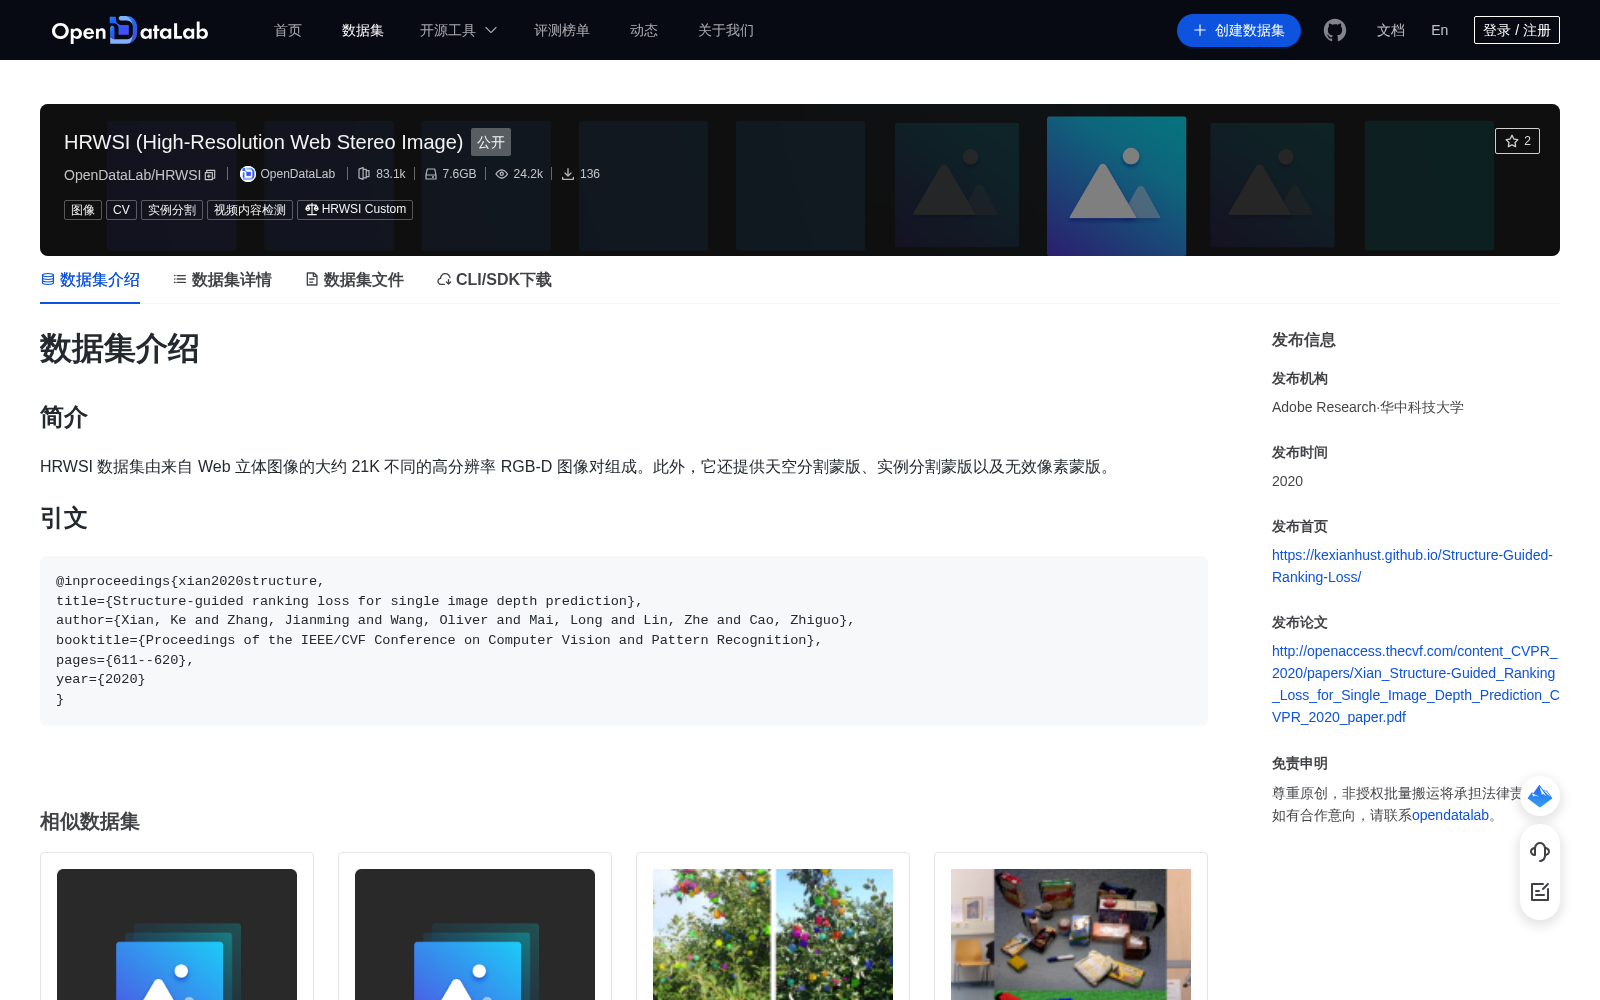Open the first similar dataset card thumbnail
The image size is (1600, 1000).
pos(177,934)
